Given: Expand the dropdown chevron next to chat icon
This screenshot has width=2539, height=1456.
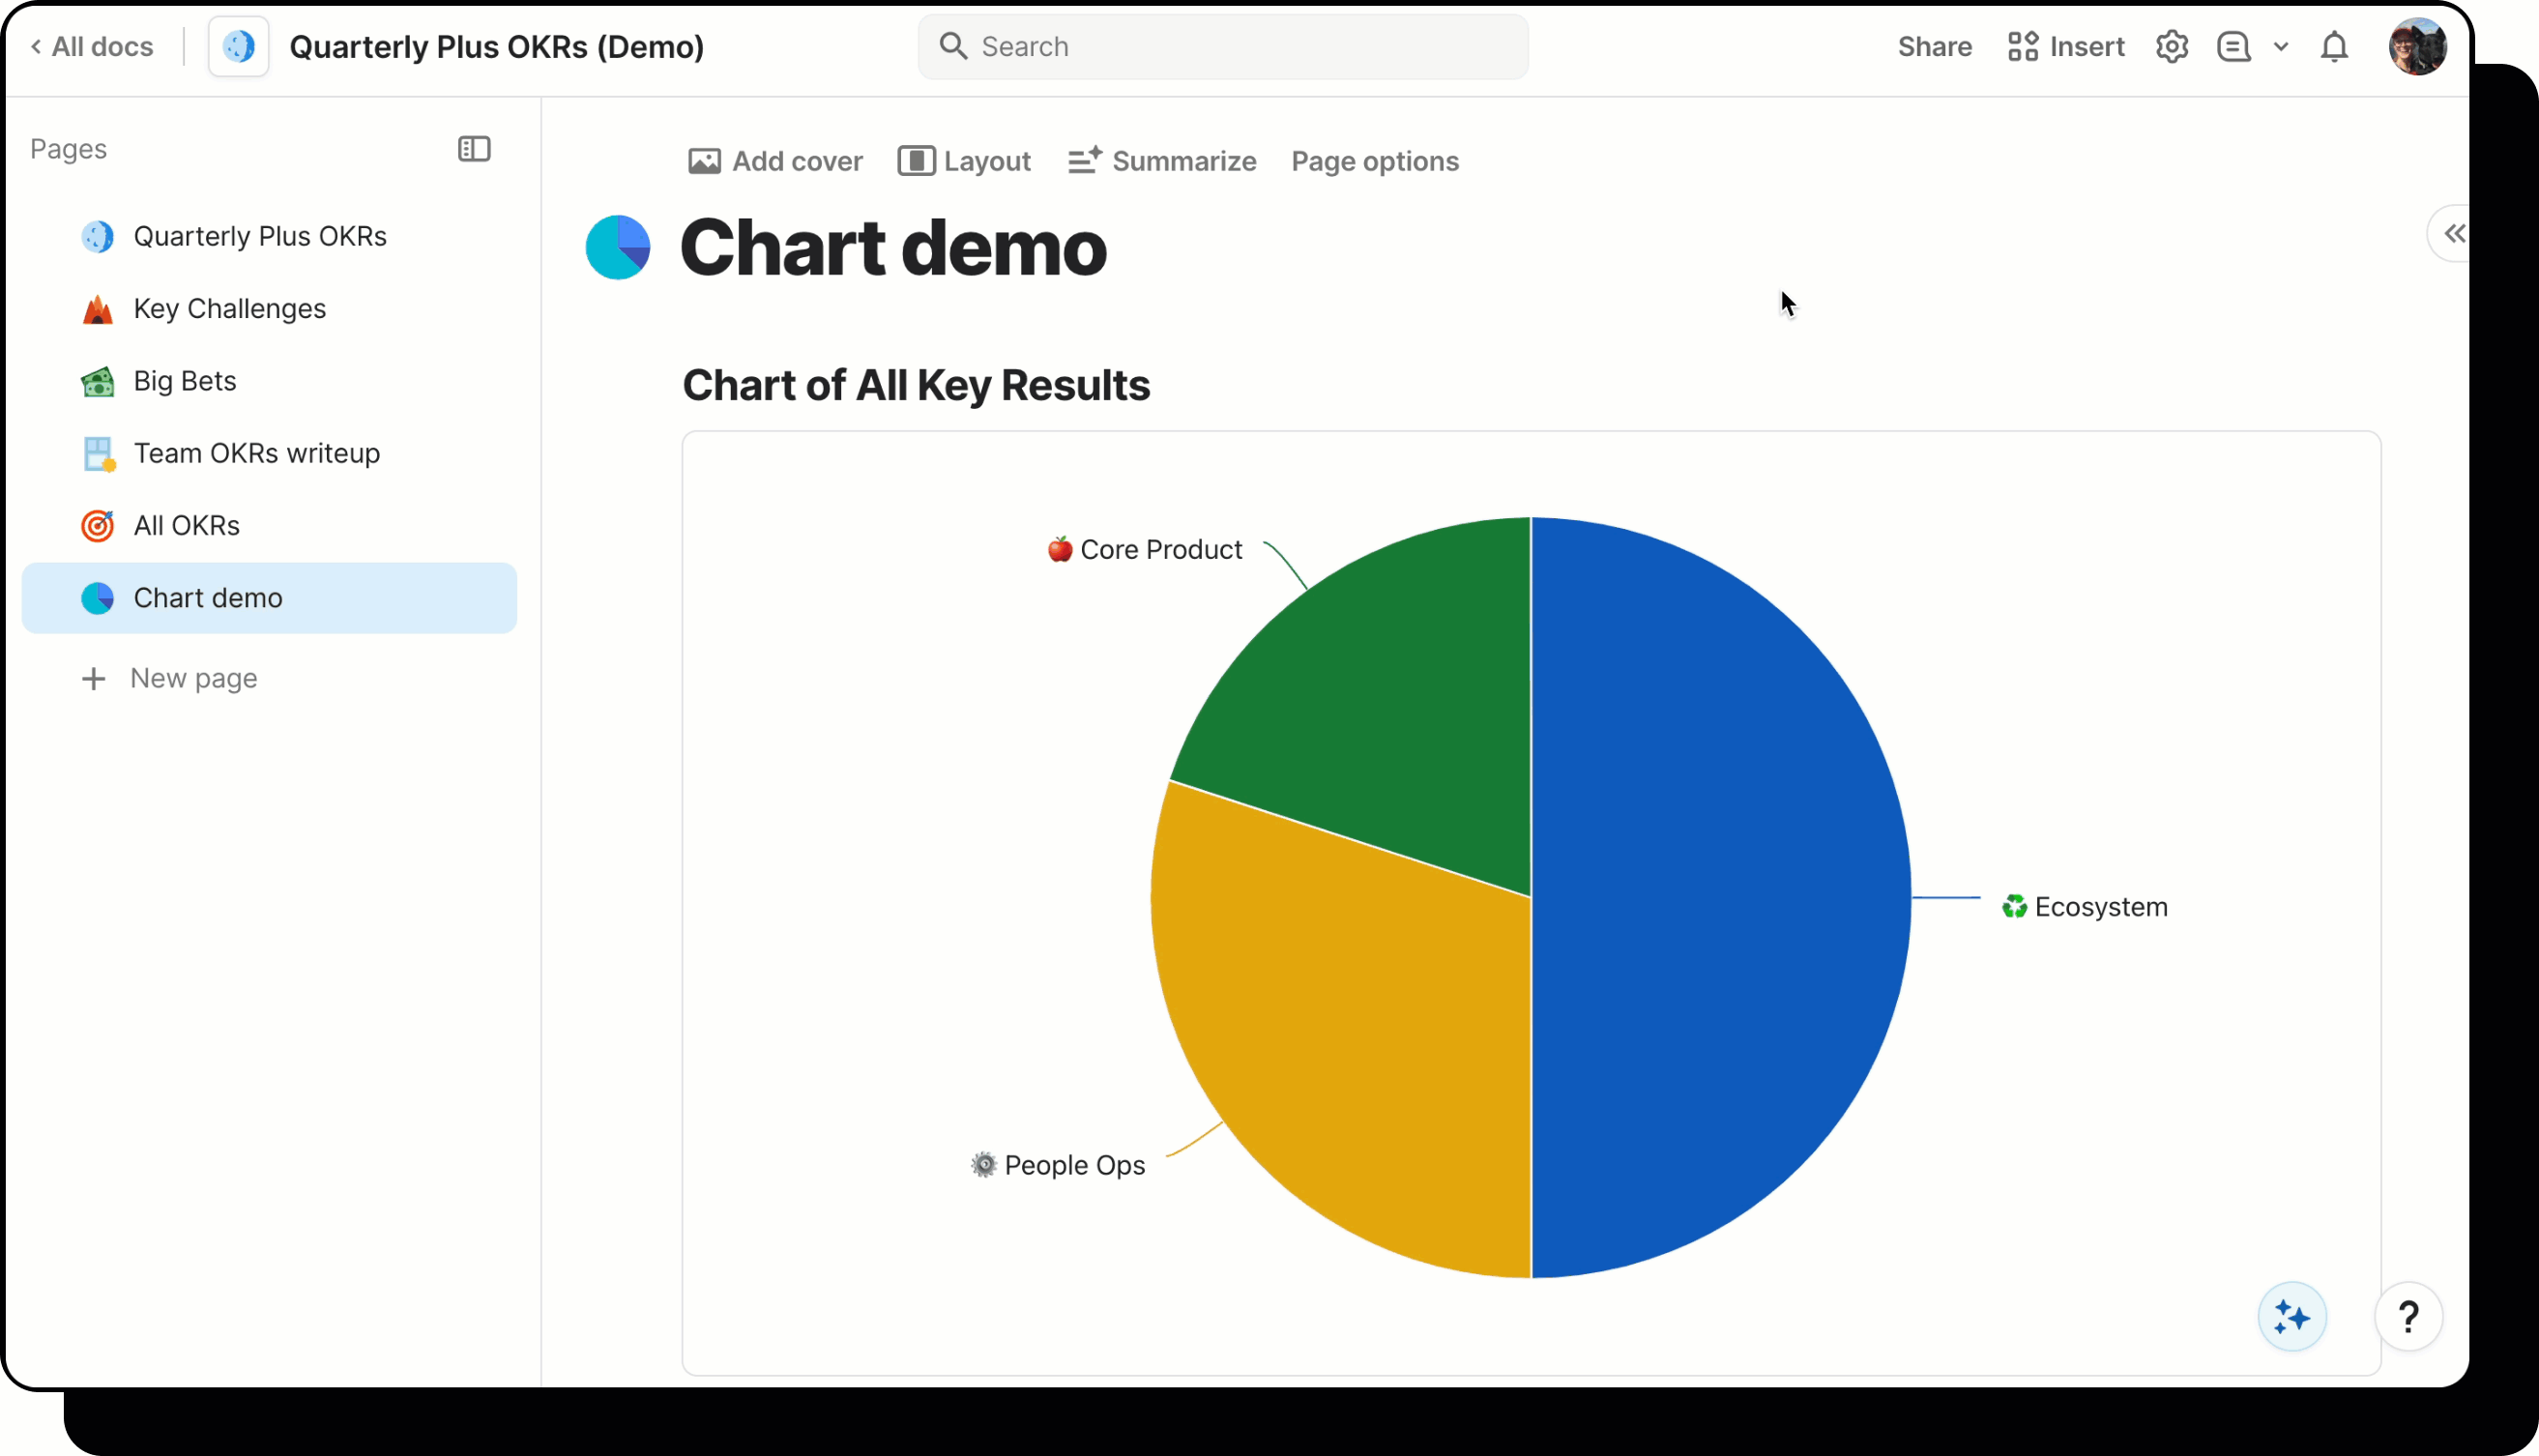Looking at the screenshot, I should coord(2280,46).
